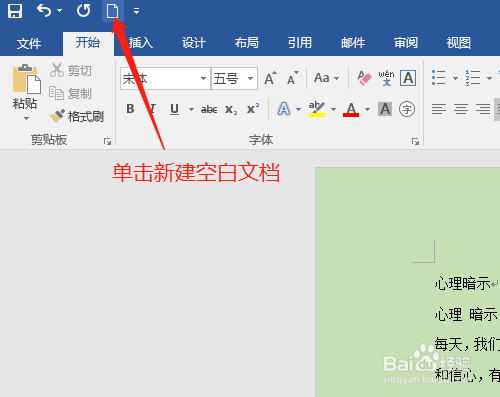
Task: Toggle italic formatting
Action: coord(152,109)
